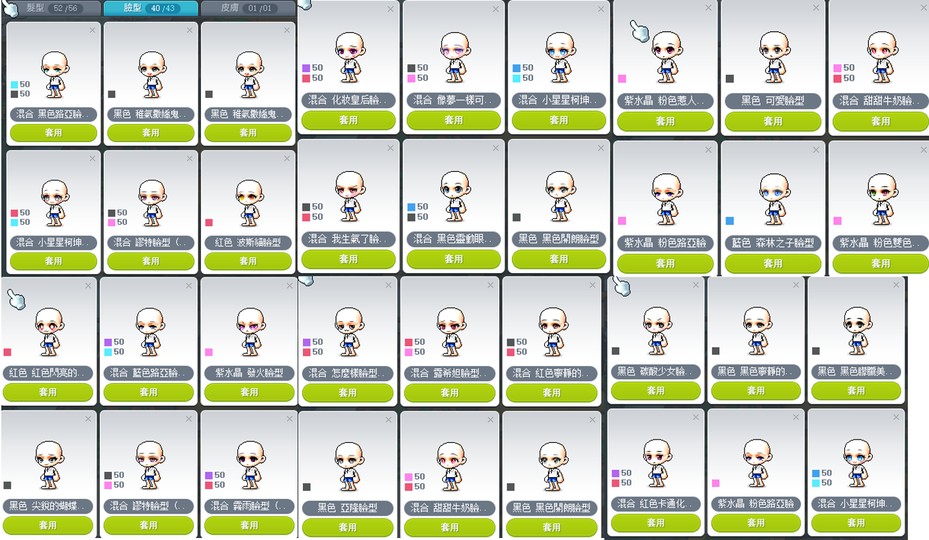This screenshot has height=540, width=929.
Task: Select the 藍色 森林之子臉型 character preview
Action: tap(773, 198)
